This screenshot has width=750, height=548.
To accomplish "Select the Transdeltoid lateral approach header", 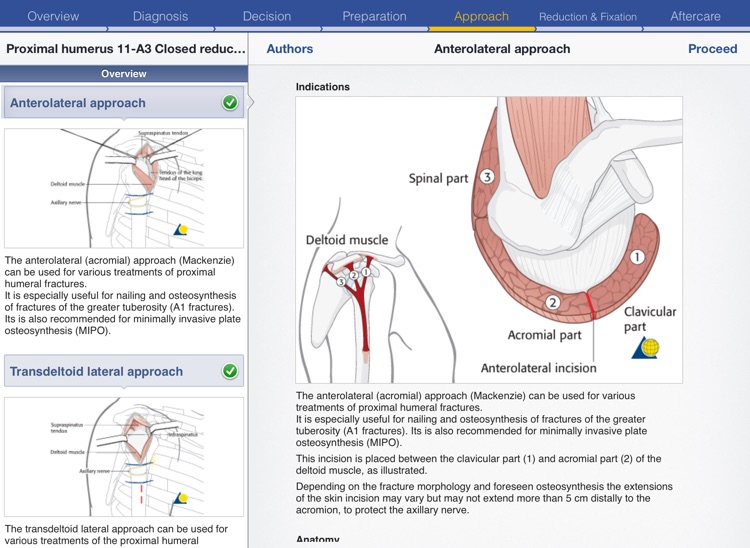I will coord(123,371).
